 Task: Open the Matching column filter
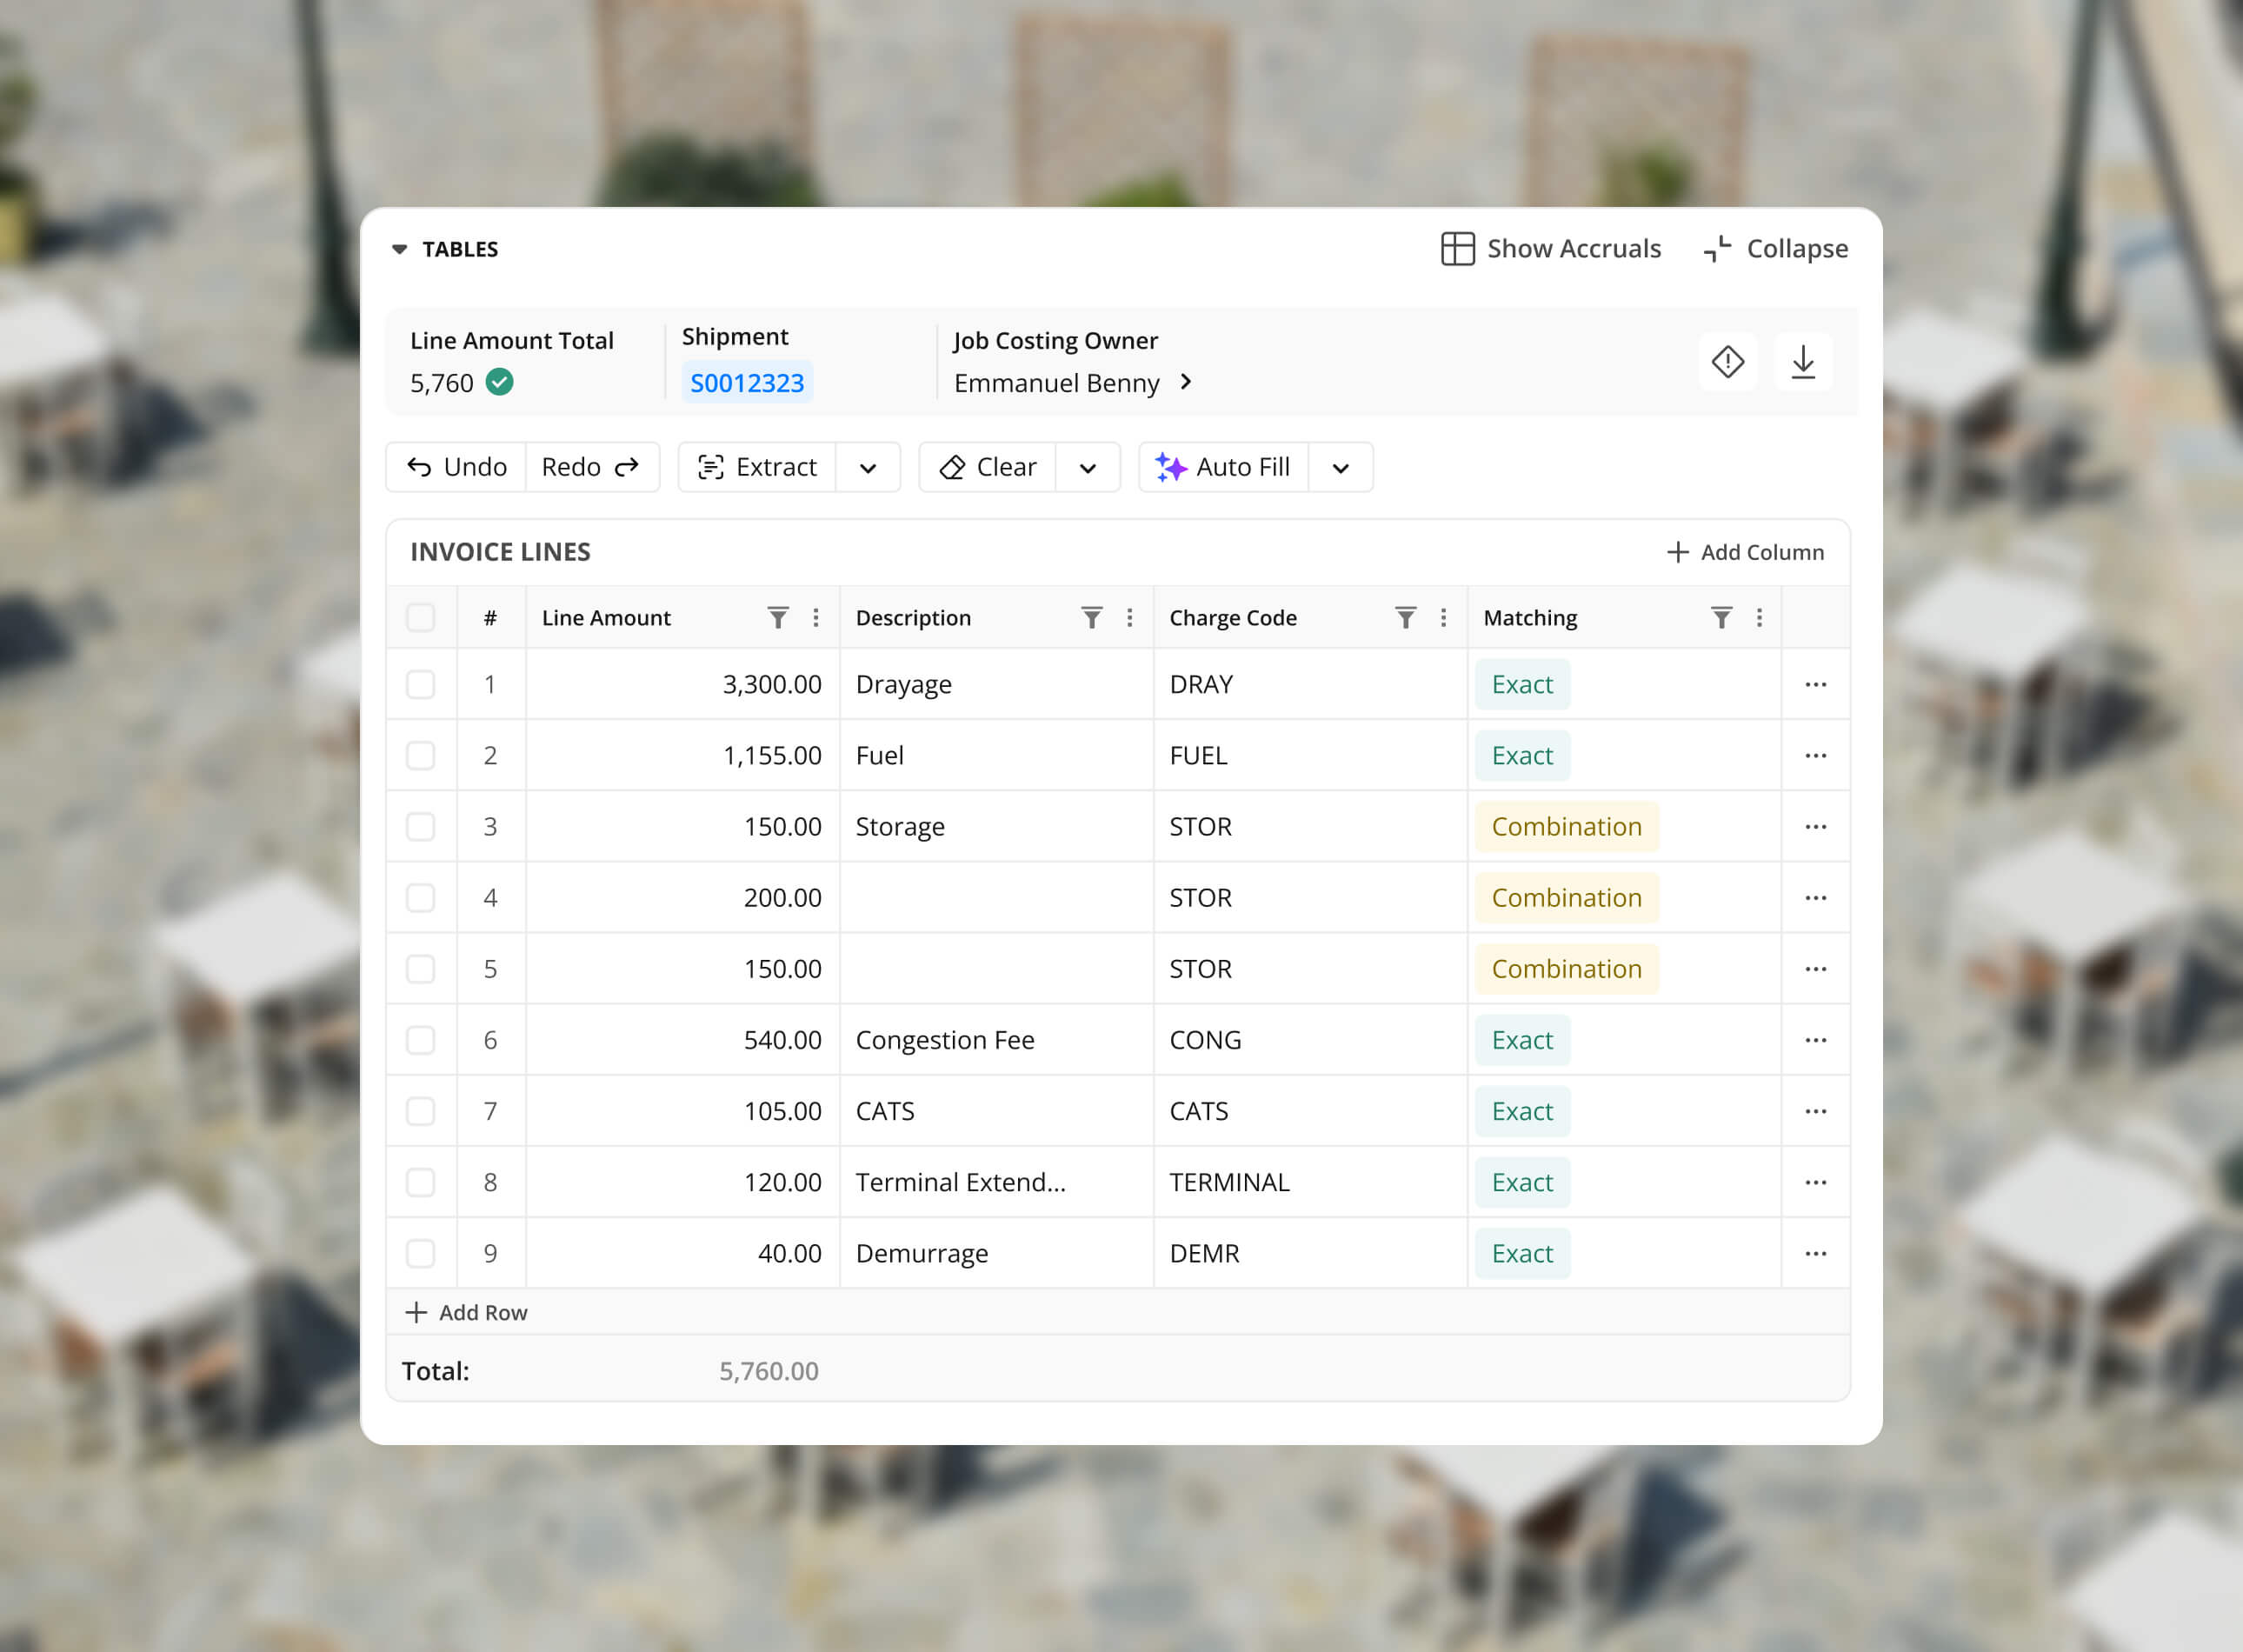1720,618
